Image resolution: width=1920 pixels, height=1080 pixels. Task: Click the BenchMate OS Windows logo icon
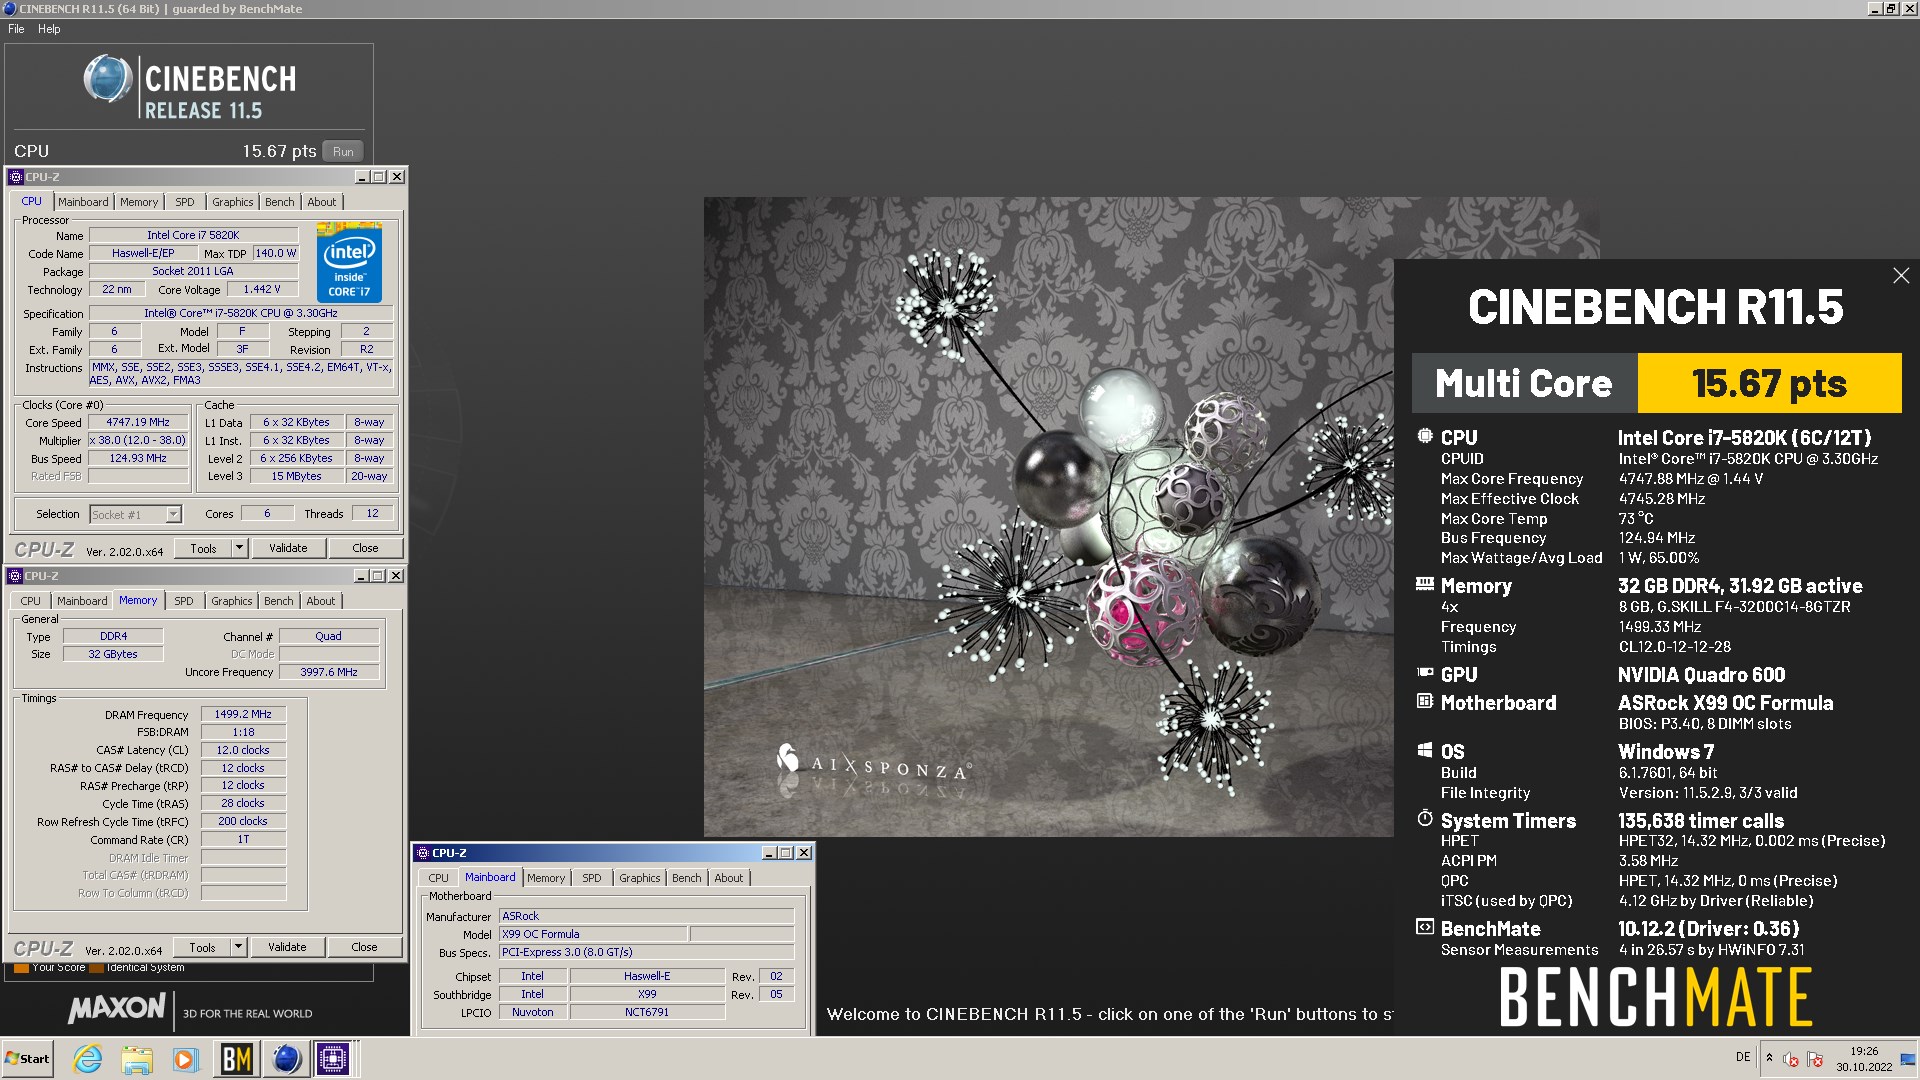pyautogui.click(x=1425, y=750)
